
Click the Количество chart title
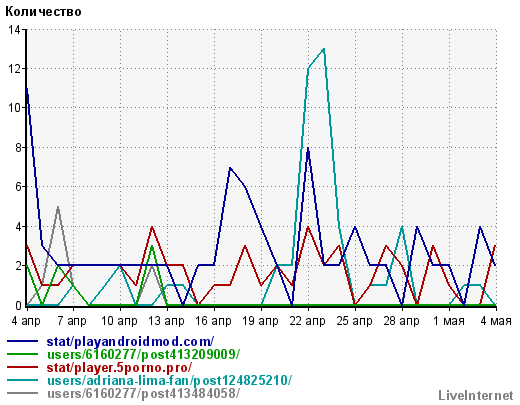(x=43, y=12)
